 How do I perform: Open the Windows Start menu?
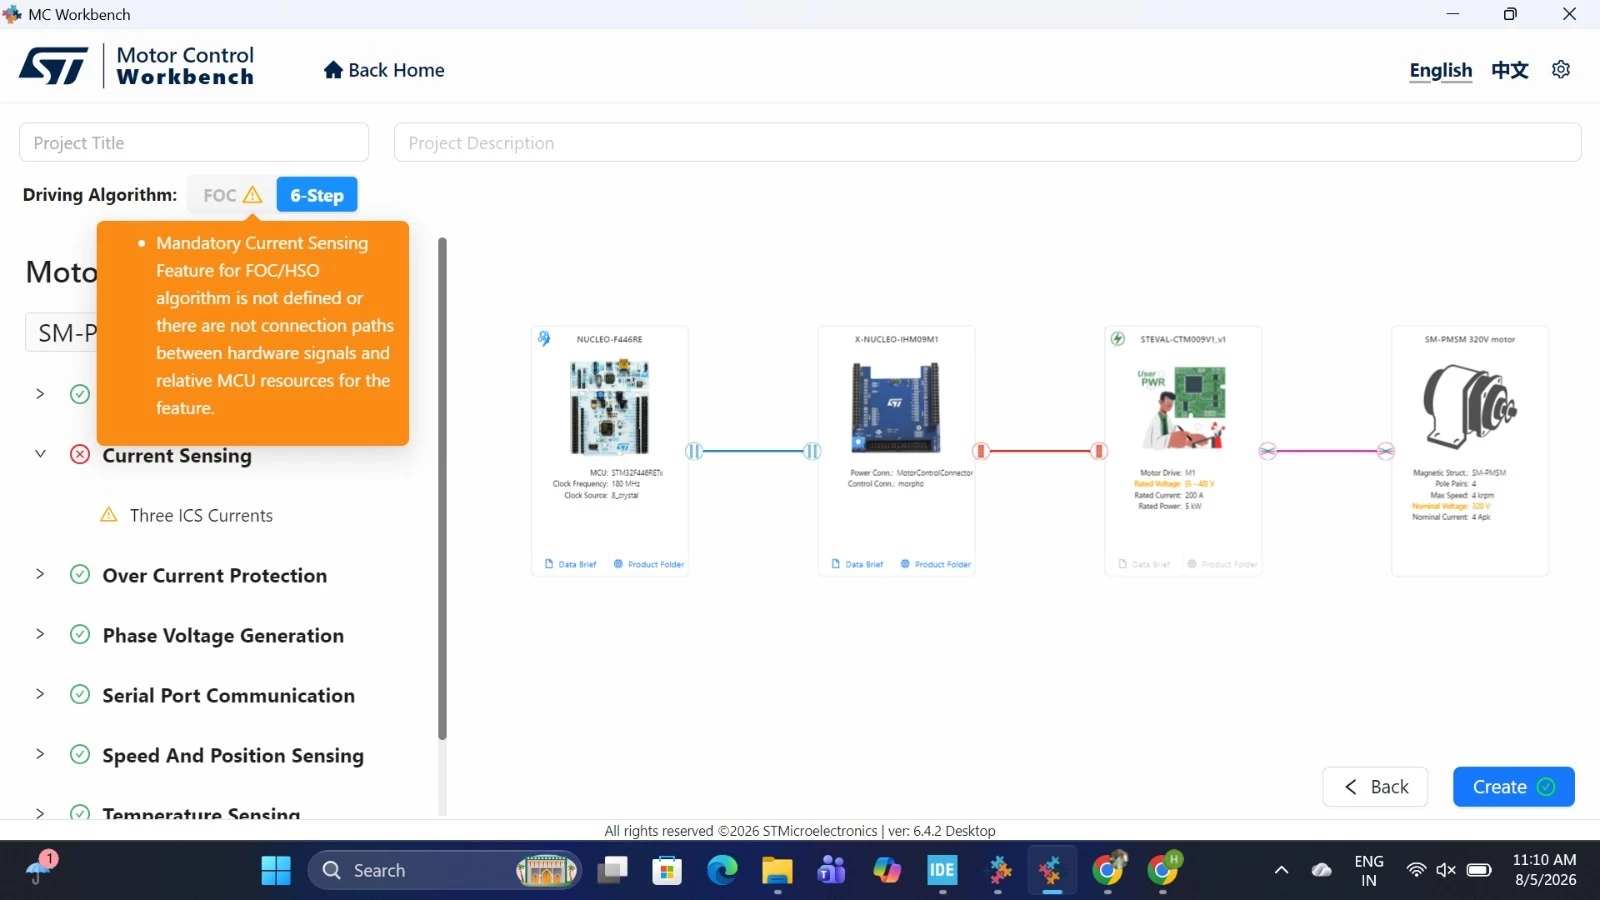tap(276, 871)
